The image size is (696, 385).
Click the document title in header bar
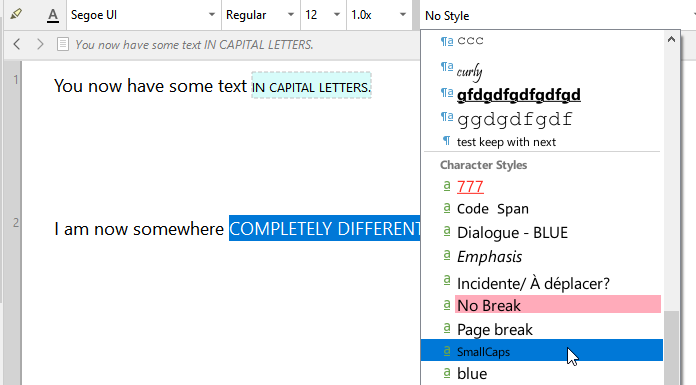pyautogui.click(x=194, y=44)
